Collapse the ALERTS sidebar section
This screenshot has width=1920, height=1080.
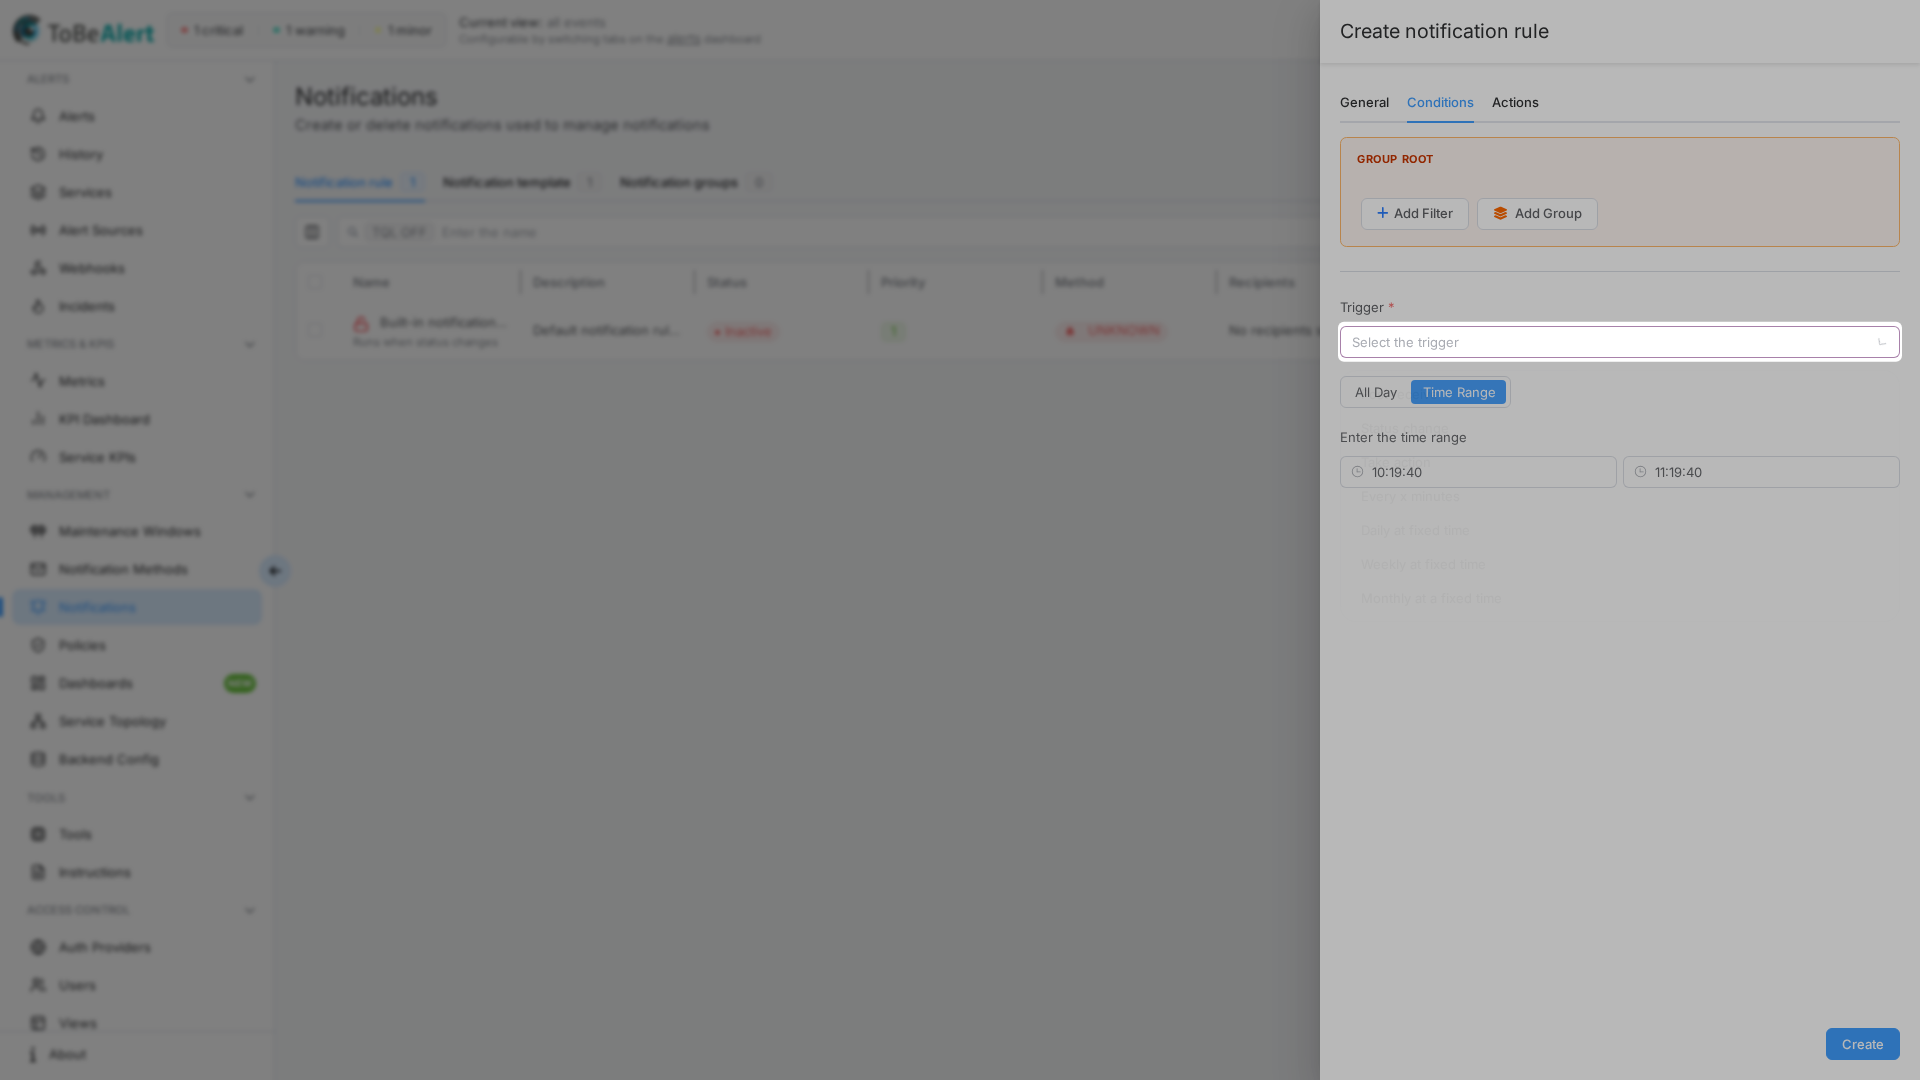pos(250,80)
